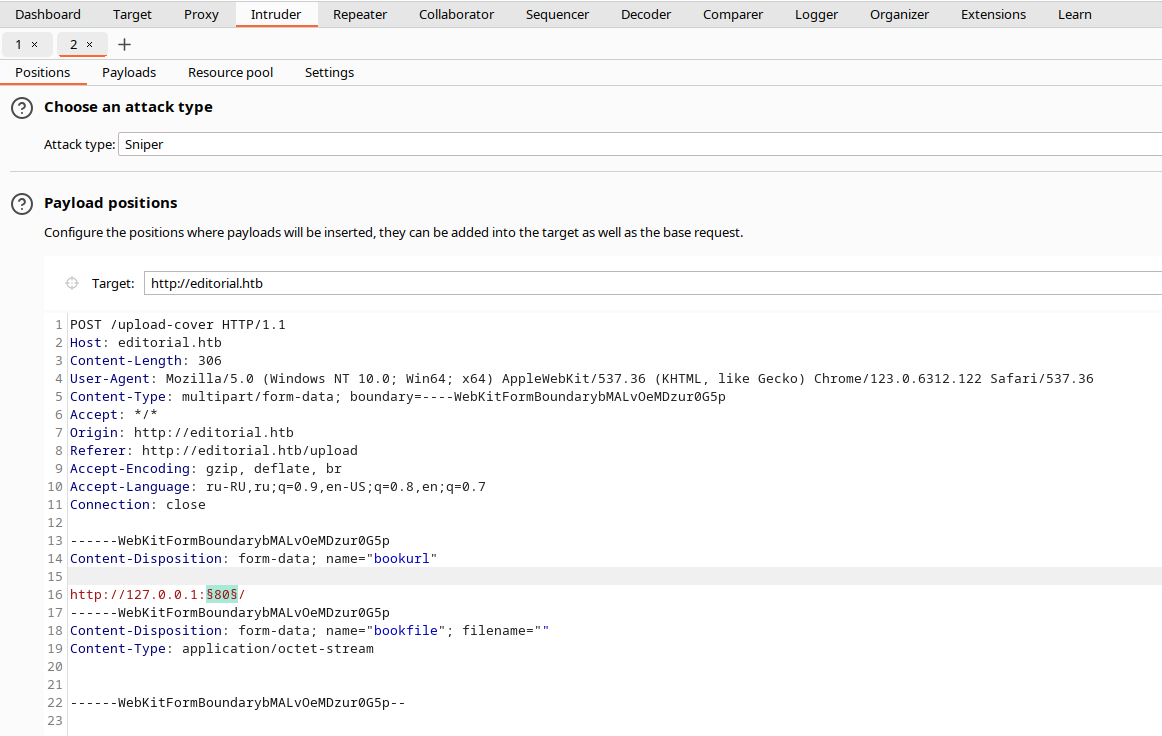This screenshot has height=736, width=1162.
Task: Open help for Choose an attack type
Action: (x=22, y=108)
